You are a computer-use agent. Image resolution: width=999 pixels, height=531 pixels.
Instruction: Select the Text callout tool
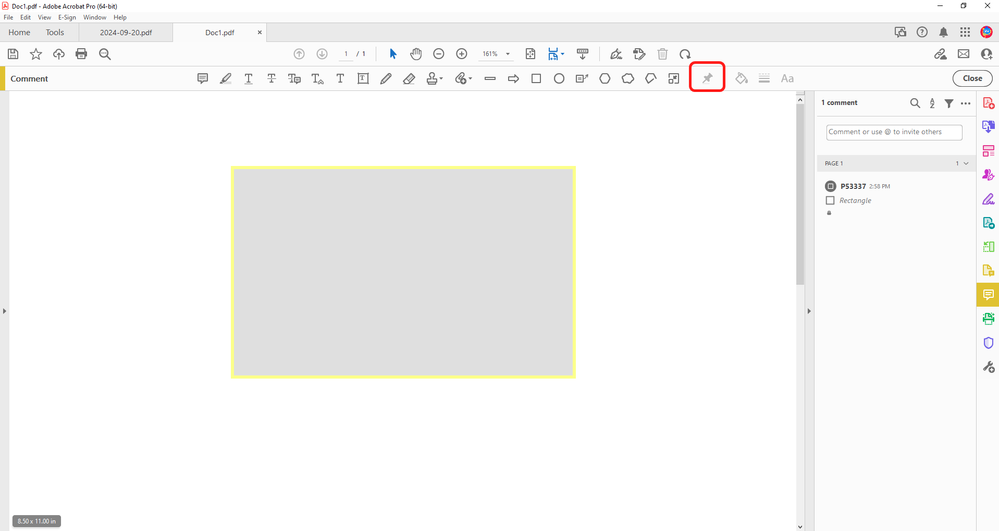582,78
